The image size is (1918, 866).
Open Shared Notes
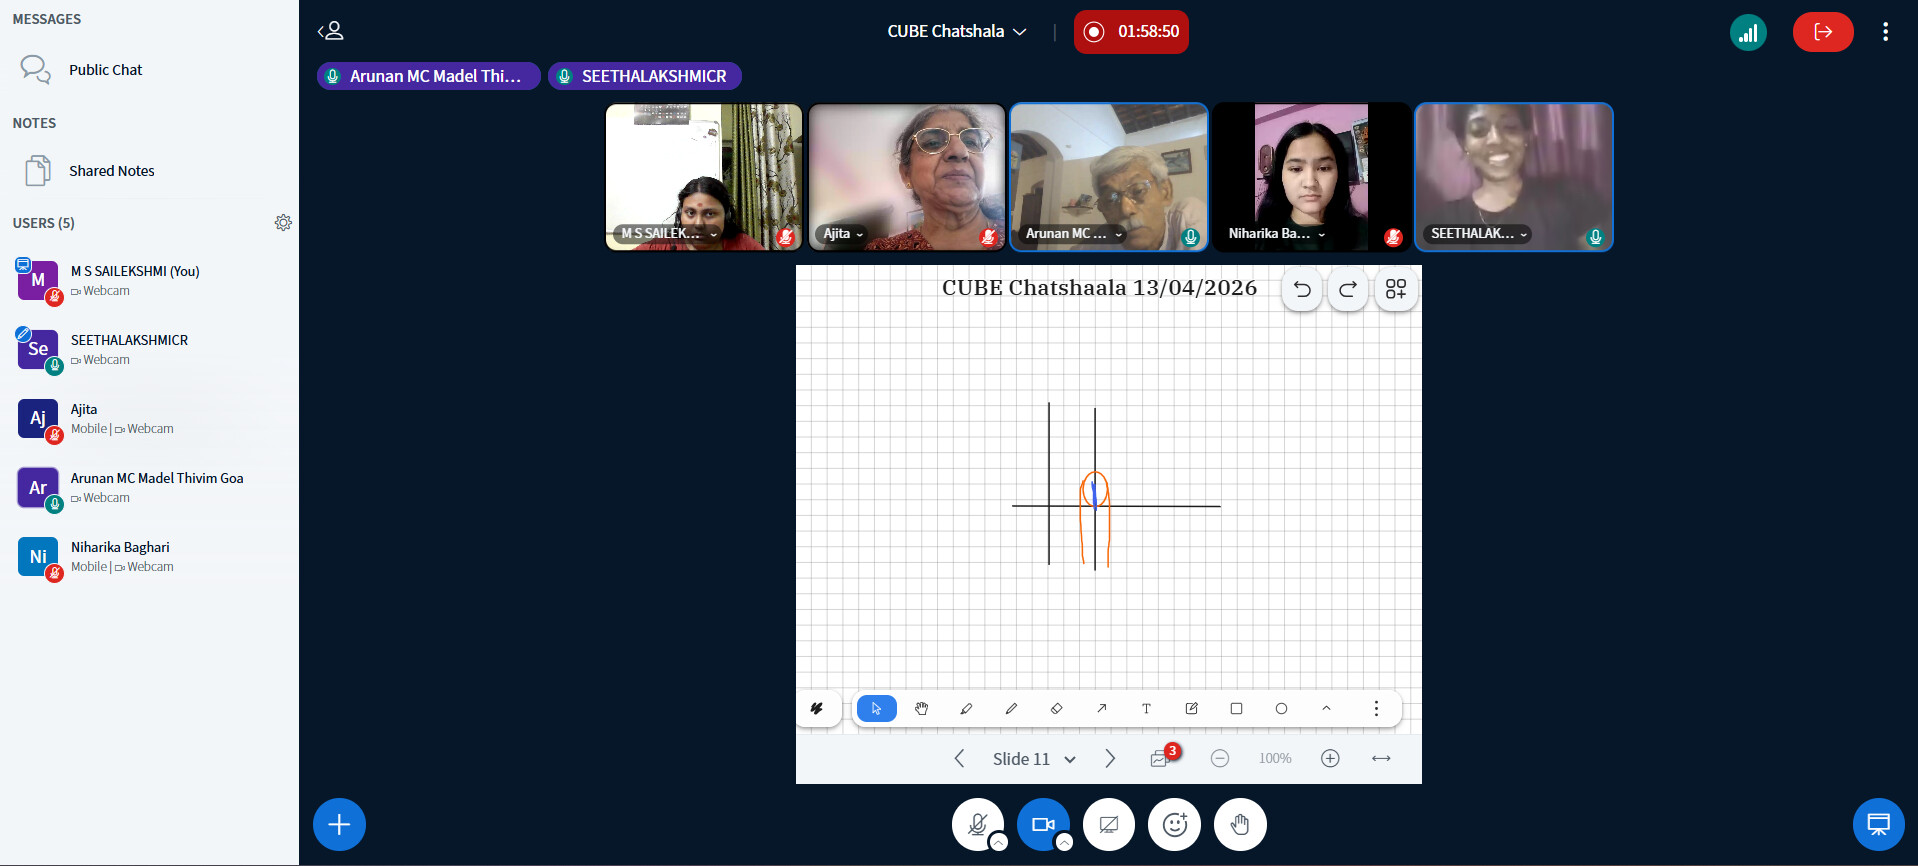tap(111, 171)
